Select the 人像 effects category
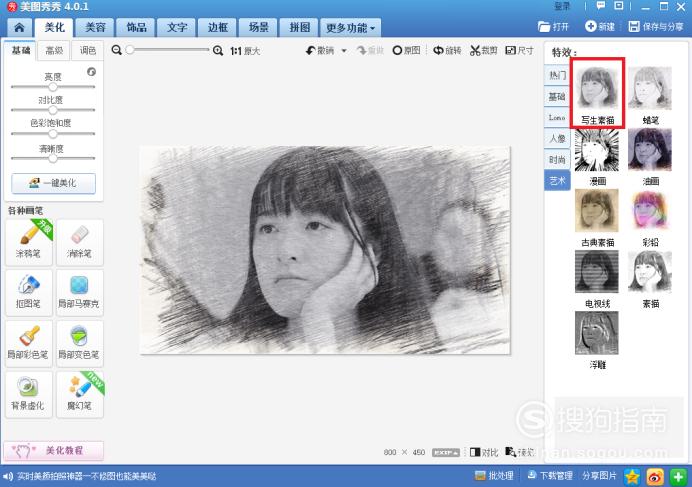692x487 pixels. click(557, 139)
